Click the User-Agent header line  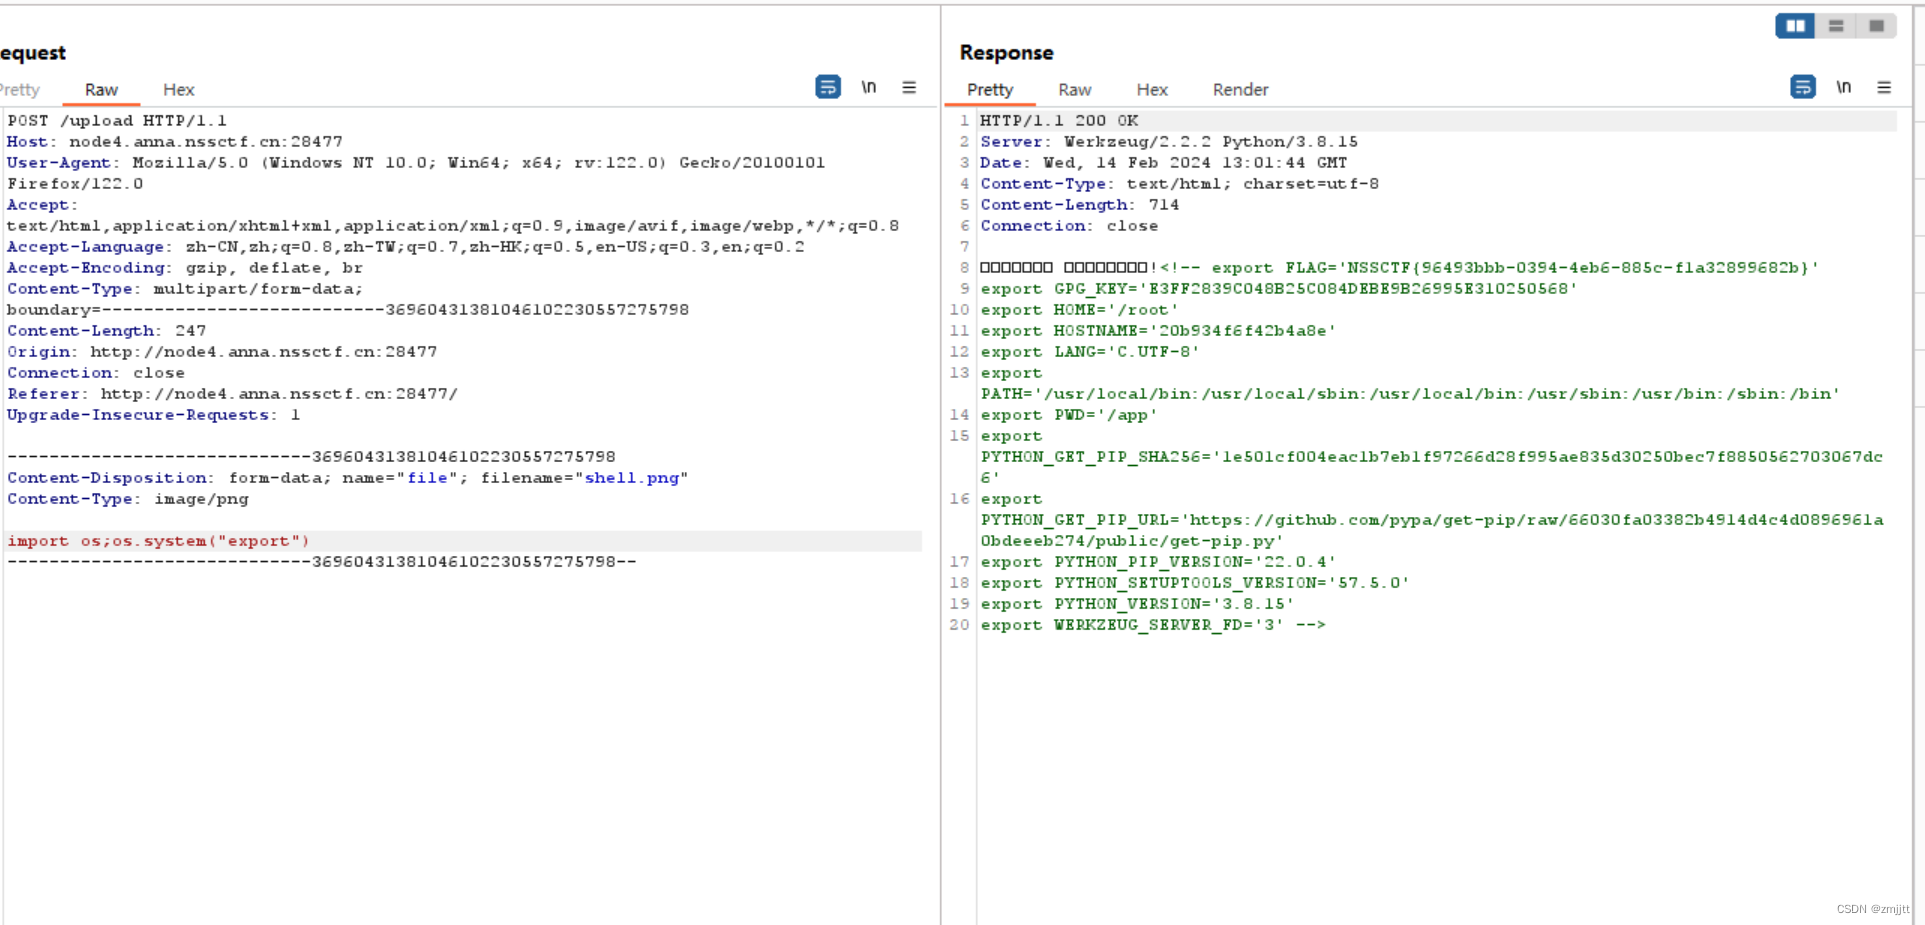pyautogui.click(x=416, y=173)
